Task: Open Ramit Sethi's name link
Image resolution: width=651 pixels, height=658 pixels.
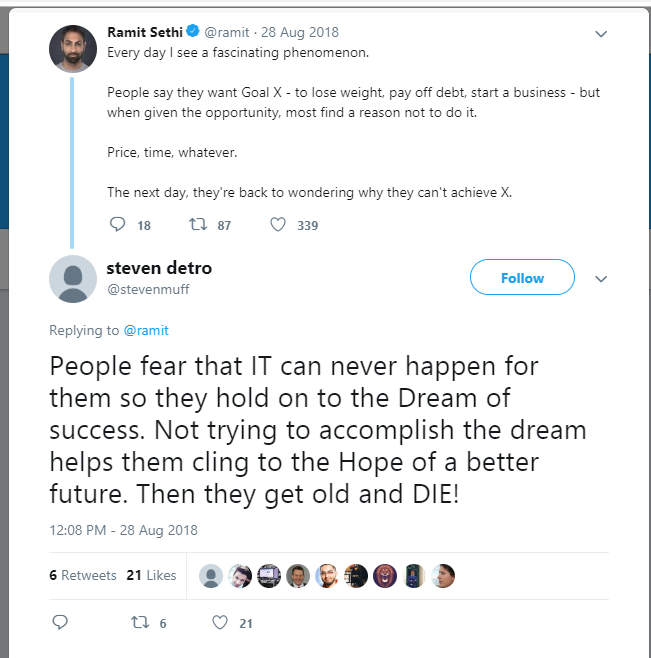Action: point(144,32)
